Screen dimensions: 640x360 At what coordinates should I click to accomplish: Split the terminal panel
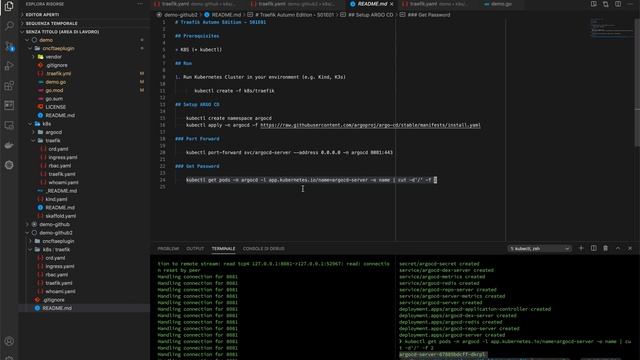[x=593, y=248]
